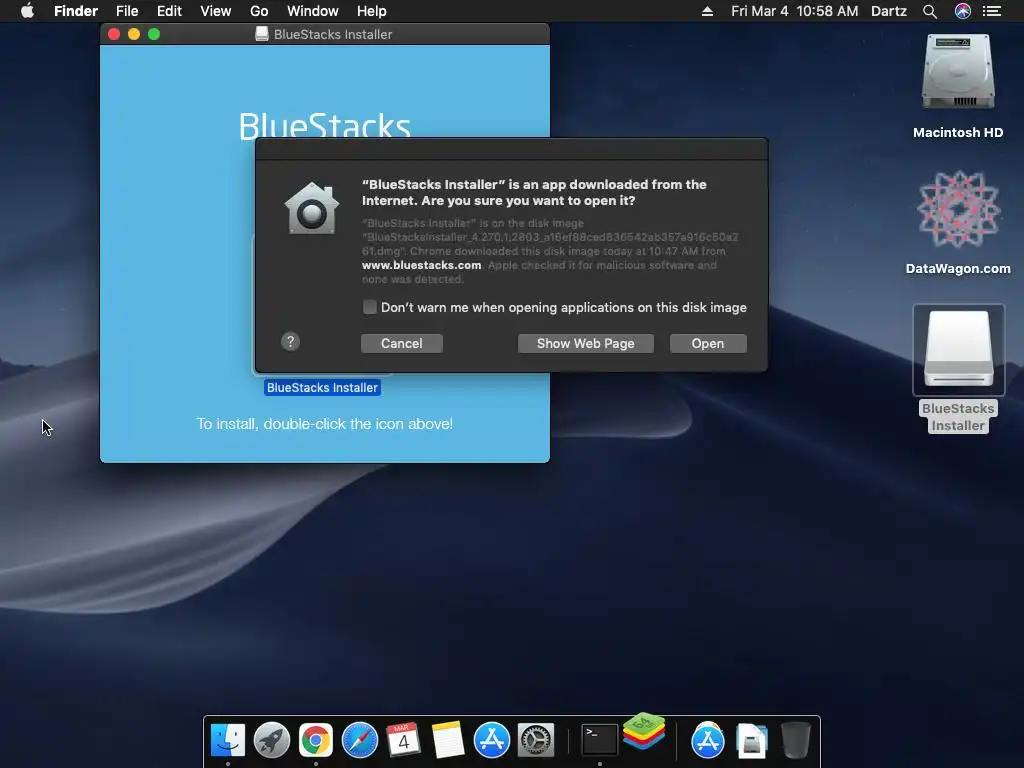1024x768 pixels.
Task: Activate Siri from menu bar
Action: coord(963,11)
